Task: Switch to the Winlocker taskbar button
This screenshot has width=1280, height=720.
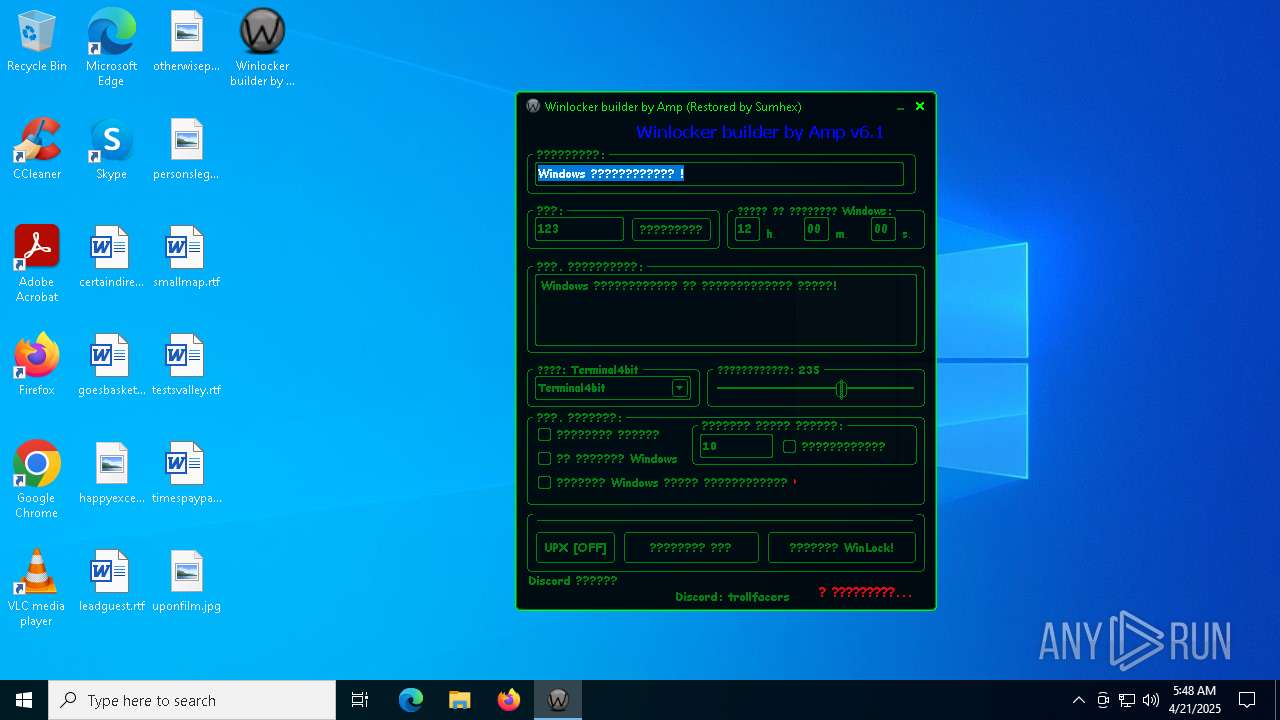Action: (558, 700)
